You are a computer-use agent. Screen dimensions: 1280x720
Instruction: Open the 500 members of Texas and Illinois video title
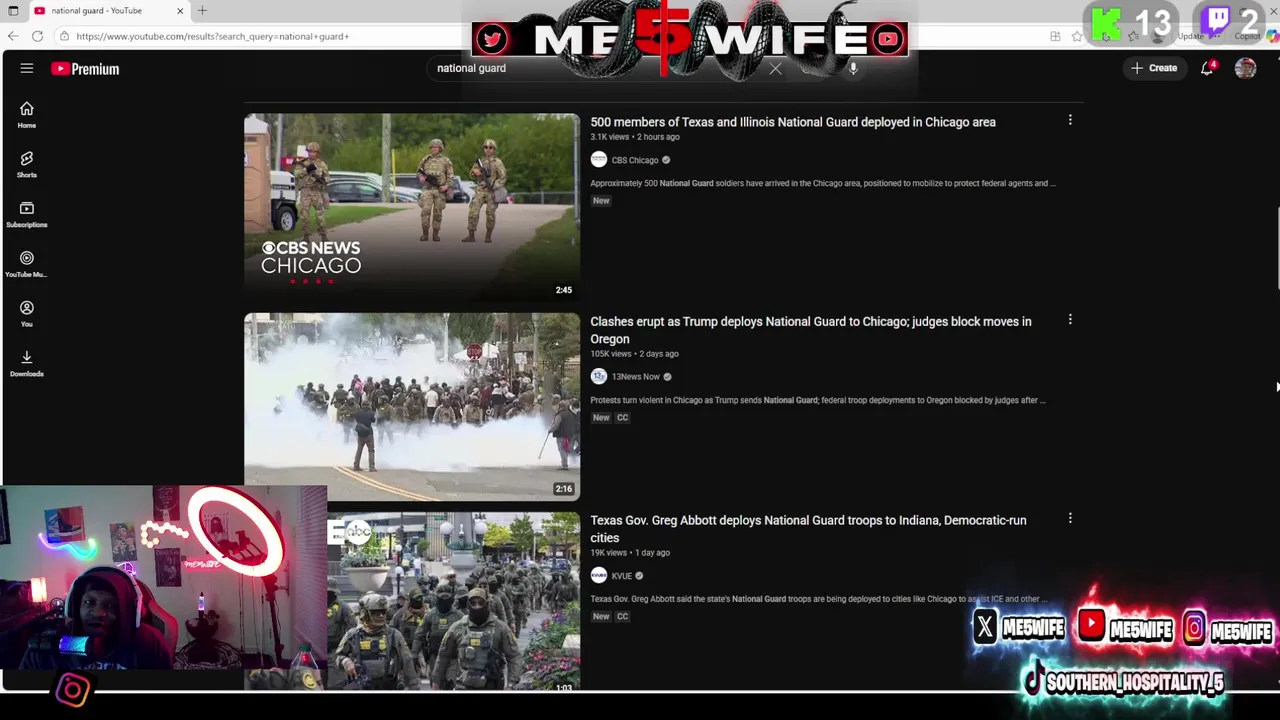click(793, 122)
